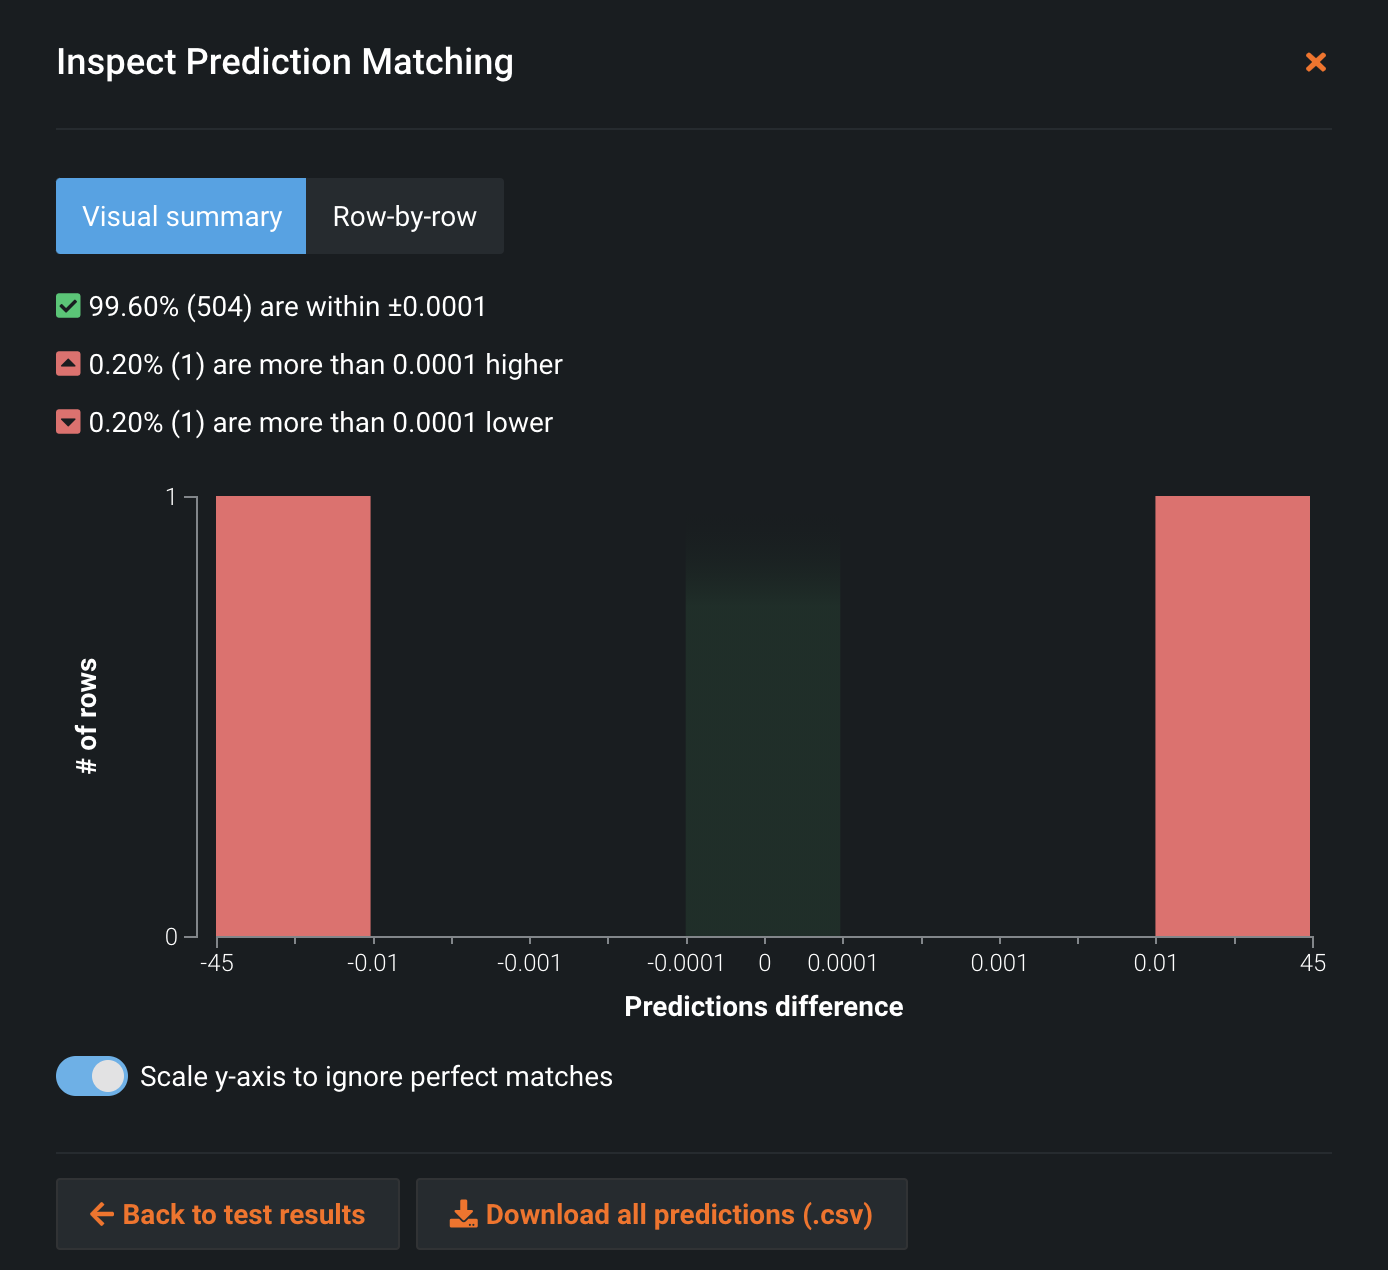Toggle Scale y-axis to ignore perfect matches
This screenshot has height=1270, width=1388.
point(92,1076)
